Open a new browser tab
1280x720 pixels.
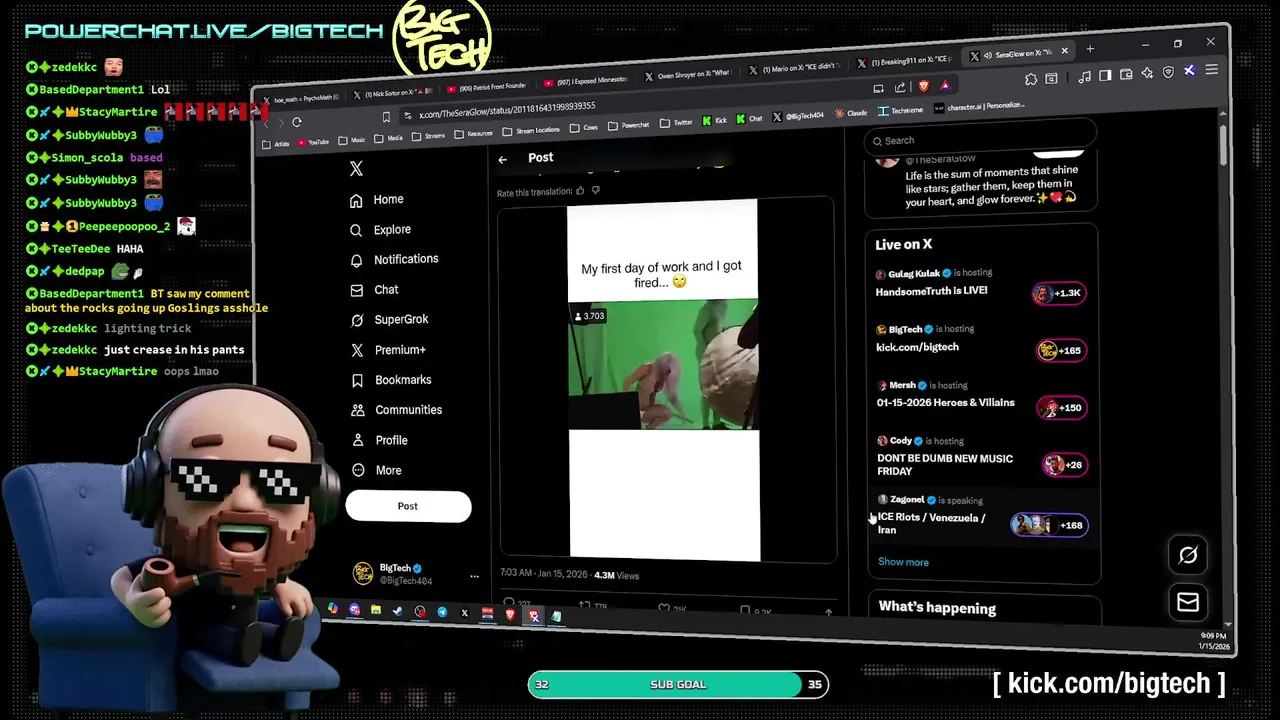(1090, 49)
